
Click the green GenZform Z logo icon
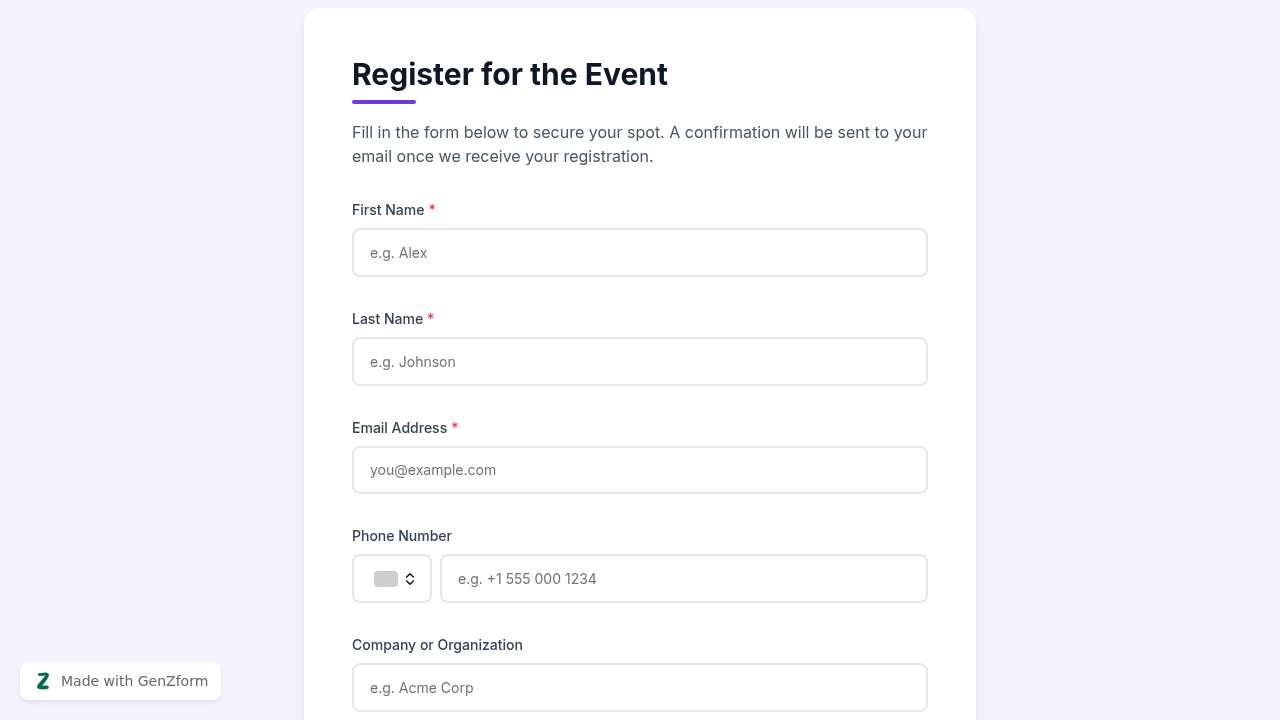(x=43, y=680)
